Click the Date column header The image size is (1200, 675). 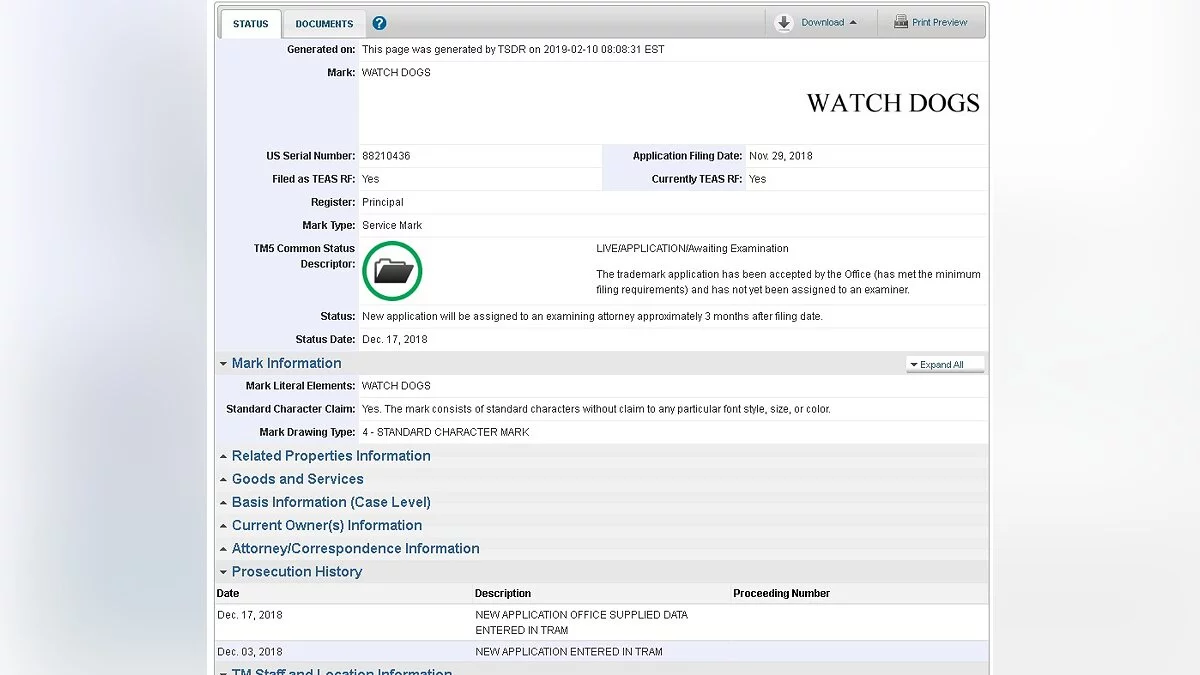(x=228, y=593)
